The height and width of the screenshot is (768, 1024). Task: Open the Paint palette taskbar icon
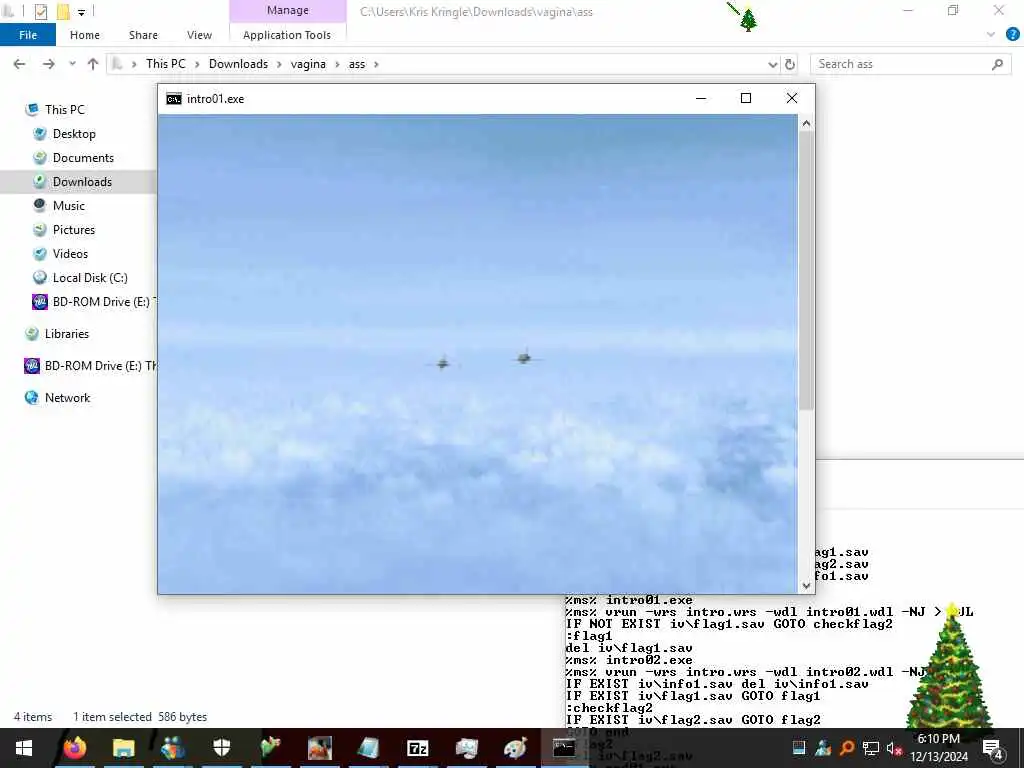[515, 748]
